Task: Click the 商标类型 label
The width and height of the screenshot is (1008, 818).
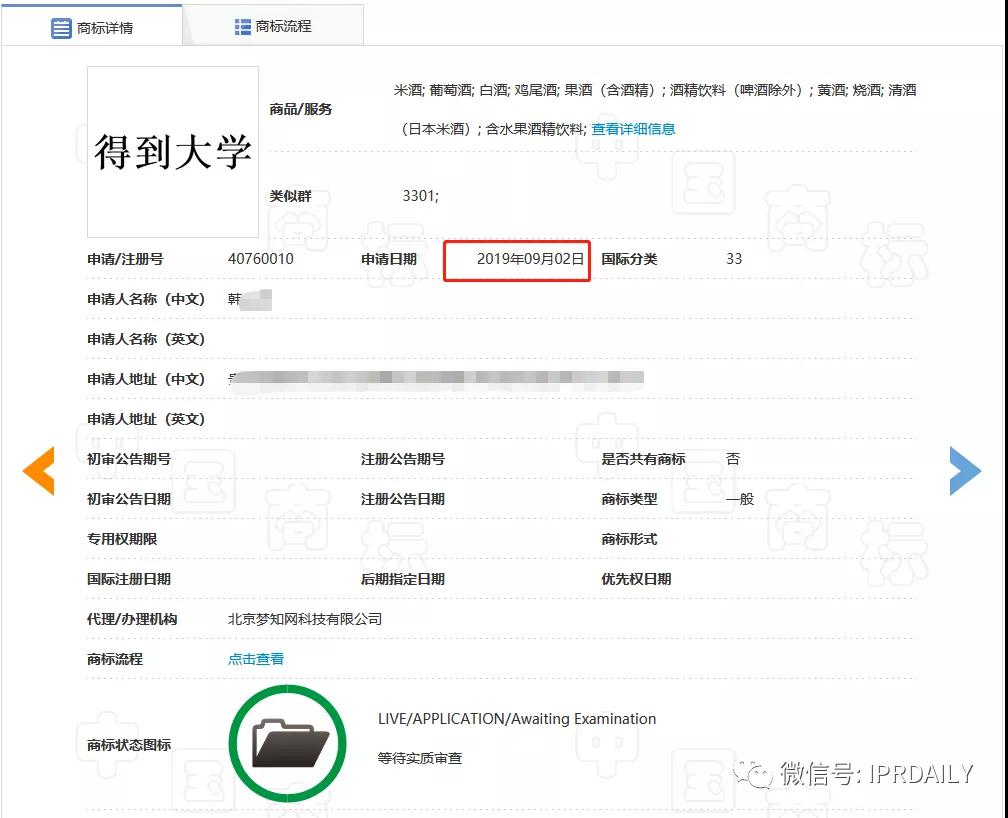Action: pyautogui.click(x=629, y=499)
